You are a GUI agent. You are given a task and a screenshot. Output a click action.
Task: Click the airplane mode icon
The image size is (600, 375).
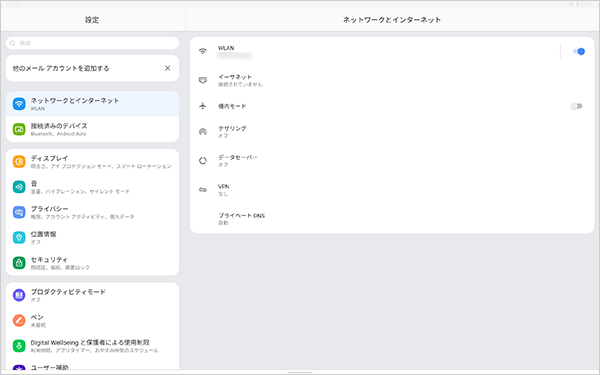tap(203, 106)
